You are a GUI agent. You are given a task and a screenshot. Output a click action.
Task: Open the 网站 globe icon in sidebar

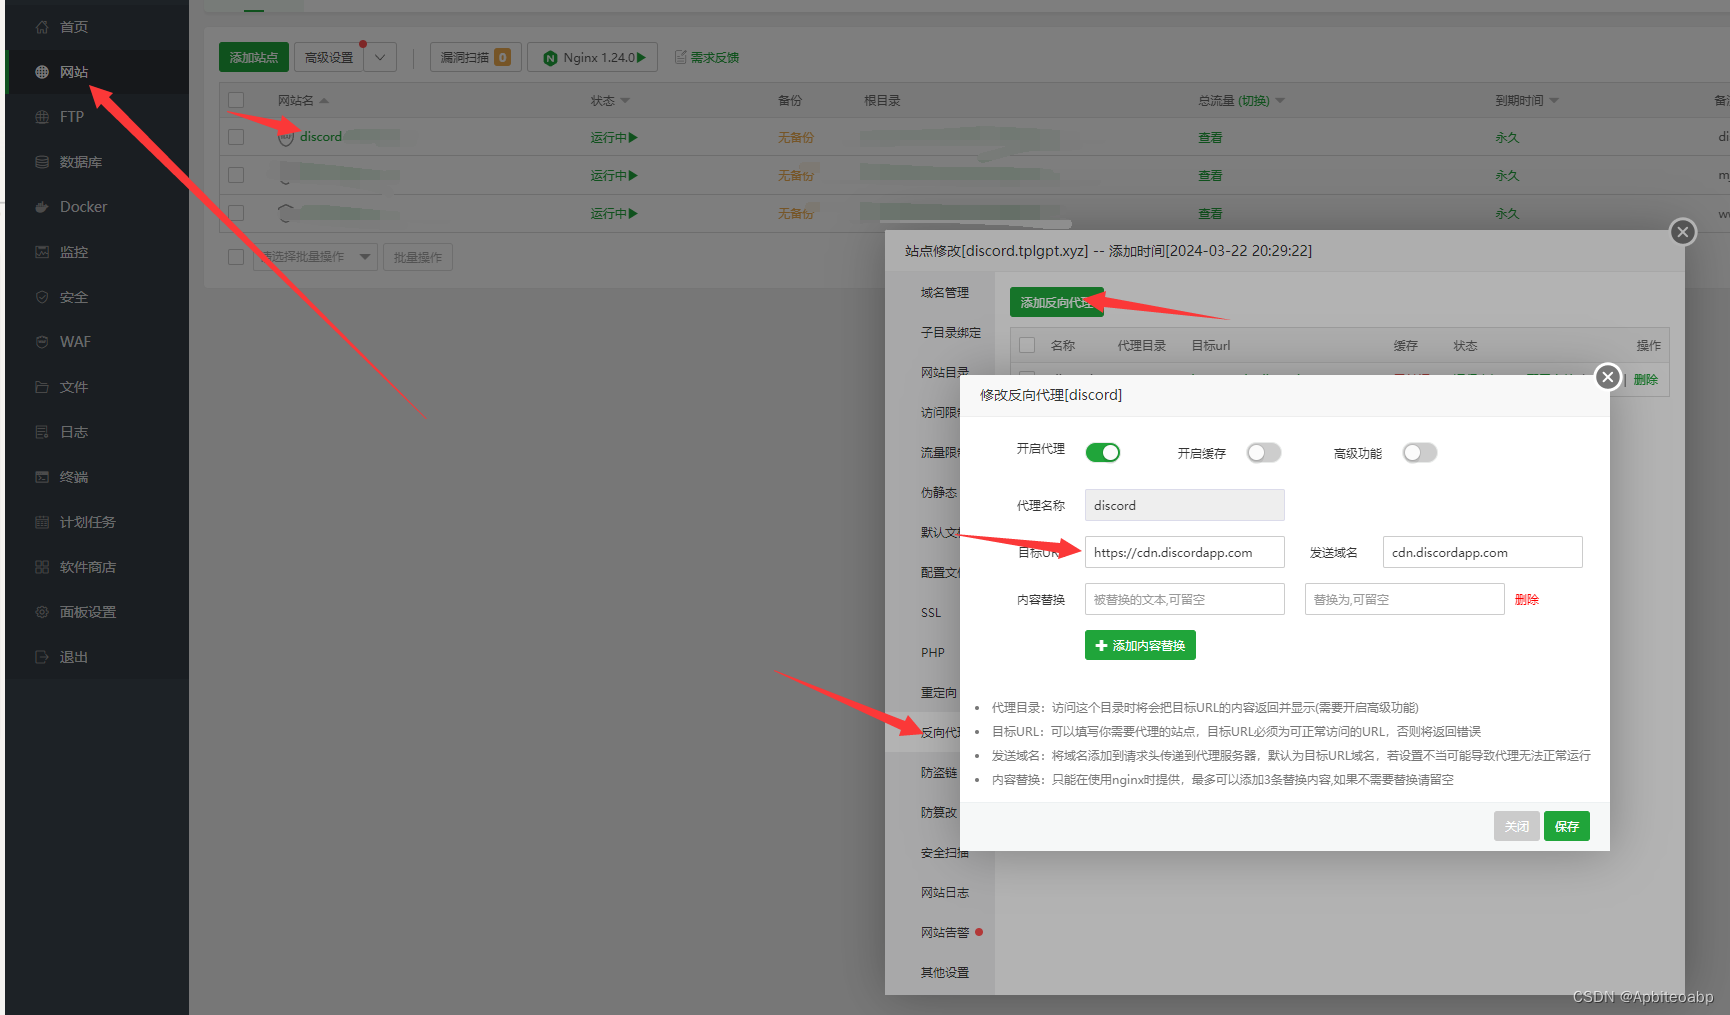42,72
